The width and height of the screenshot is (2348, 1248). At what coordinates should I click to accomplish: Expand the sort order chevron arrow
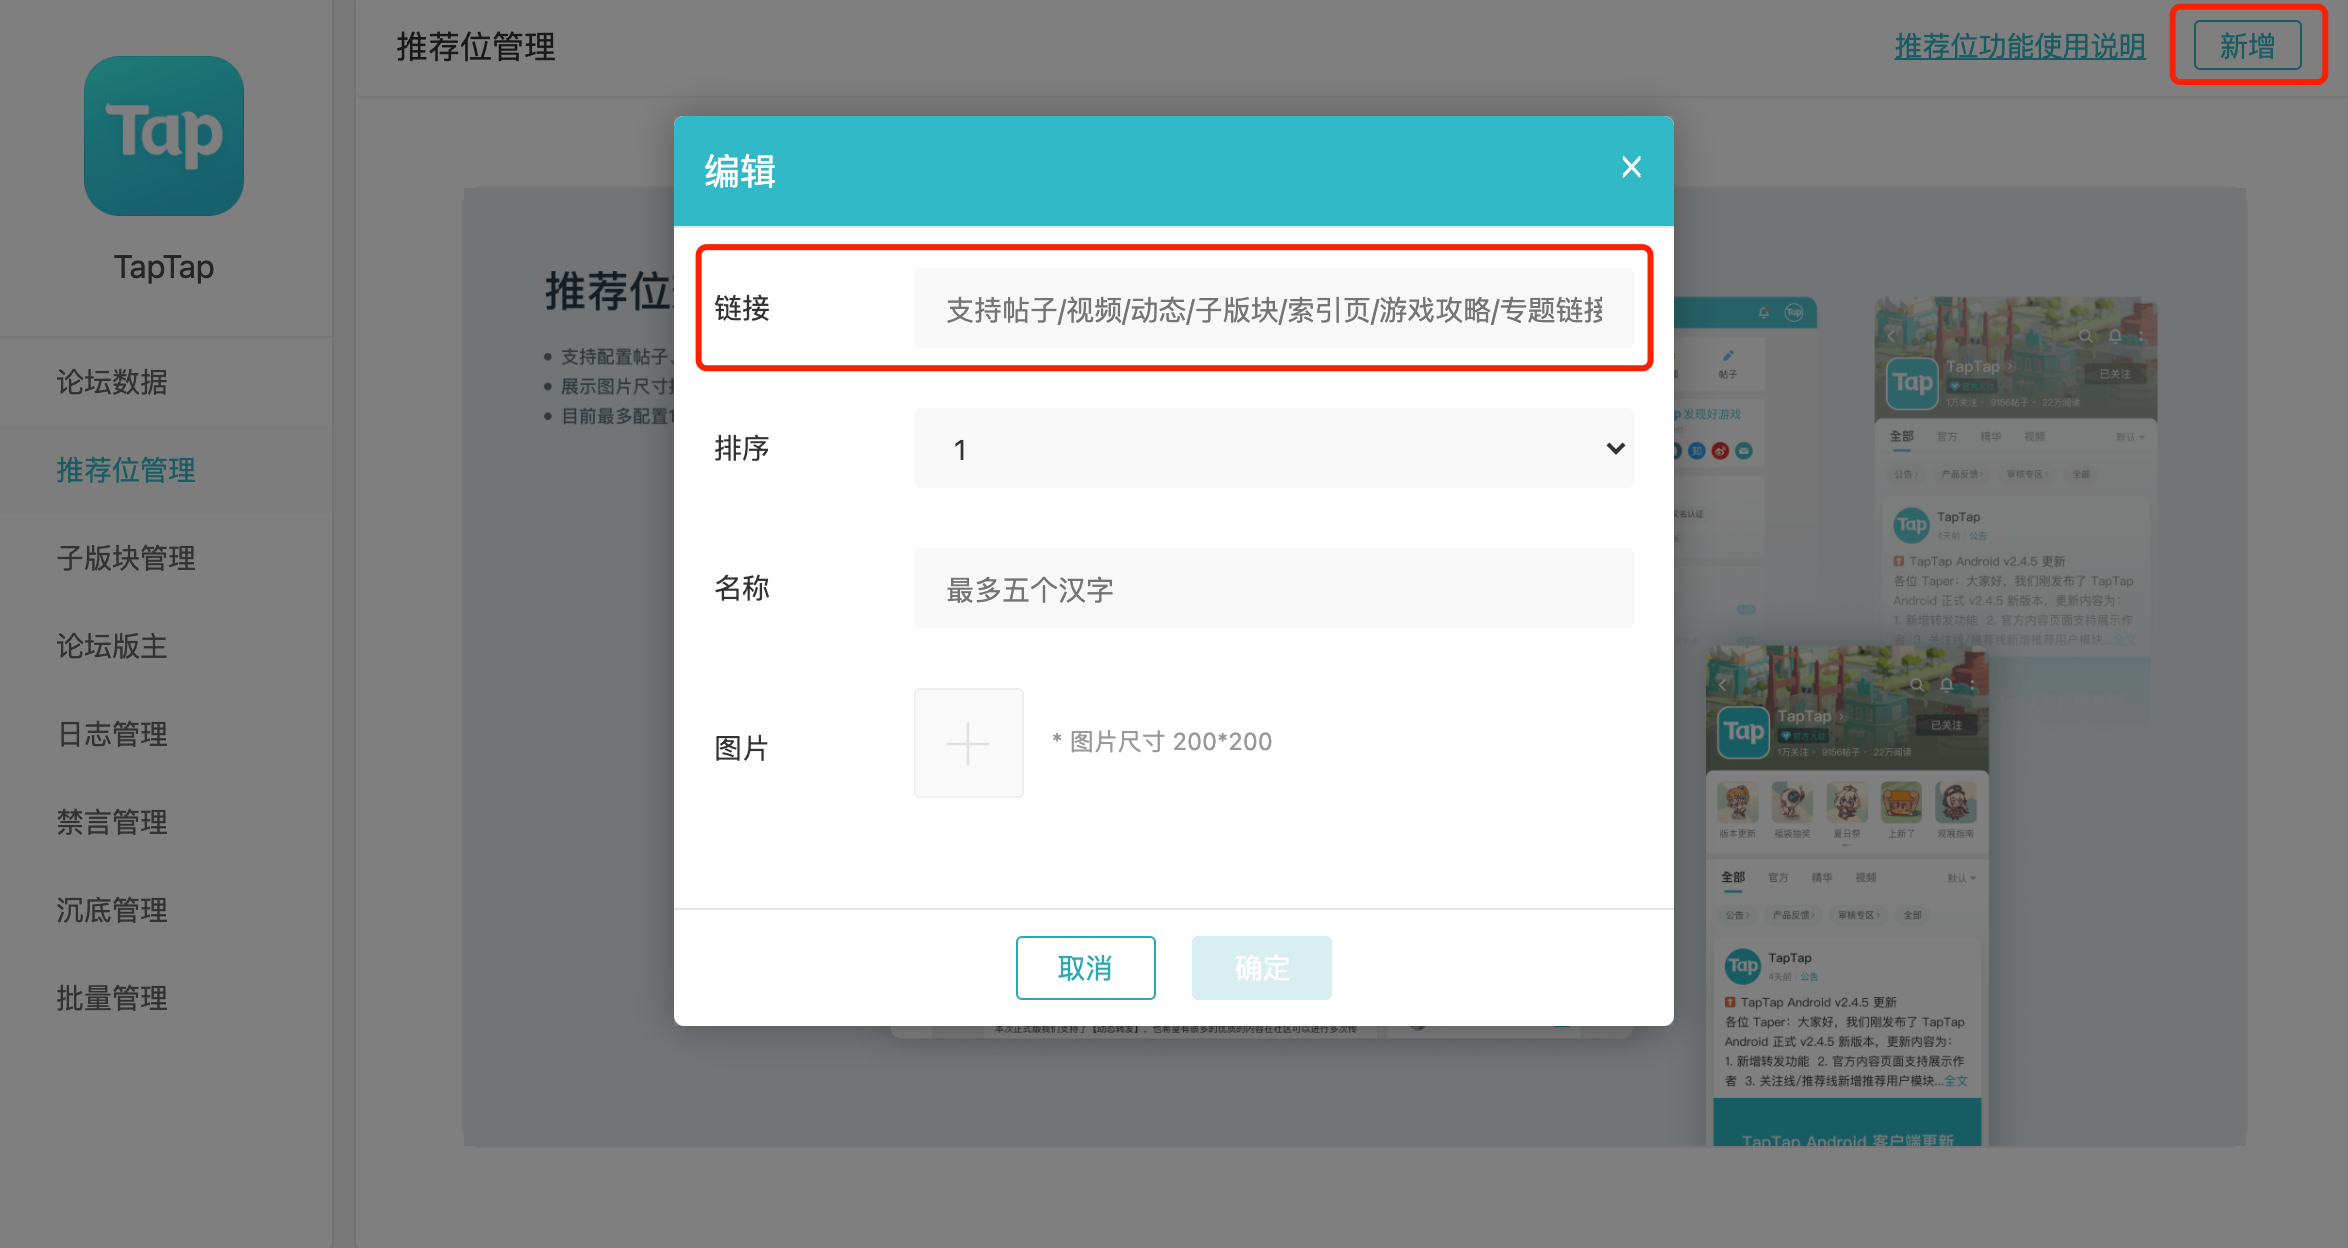[1614, 449]
